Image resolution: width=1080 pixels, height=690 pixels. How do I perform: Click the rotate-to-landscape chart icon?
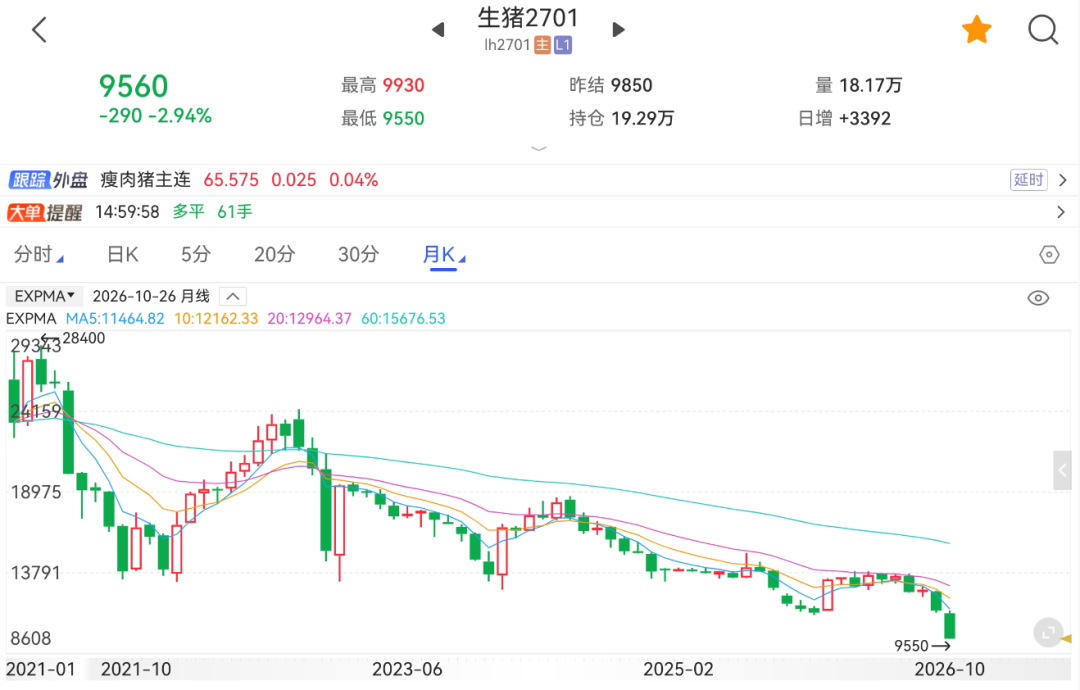[x=1049, y=631]
